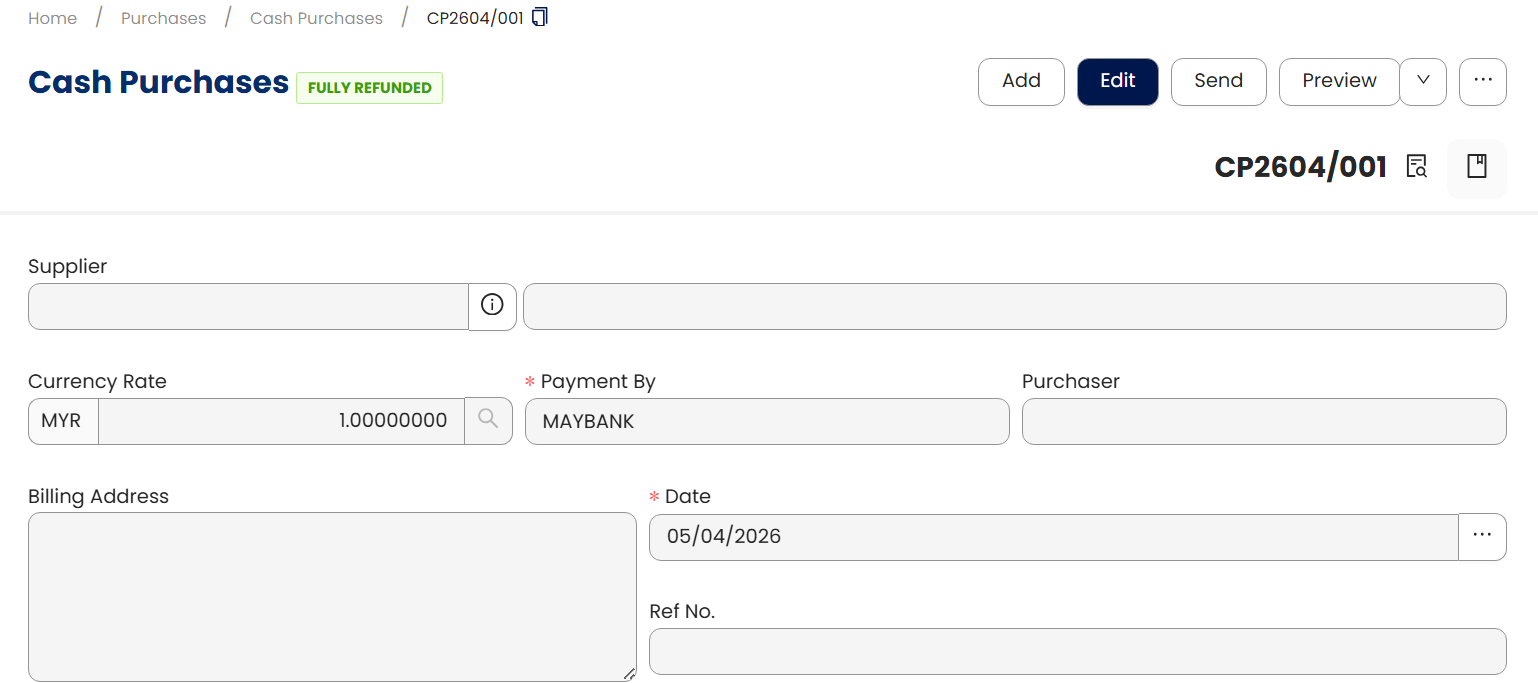Image resolution: width=1538 pixels, height=683 pixels.
Task: Click the bookmark panel icon
Action: click(x=1477, y=166)
